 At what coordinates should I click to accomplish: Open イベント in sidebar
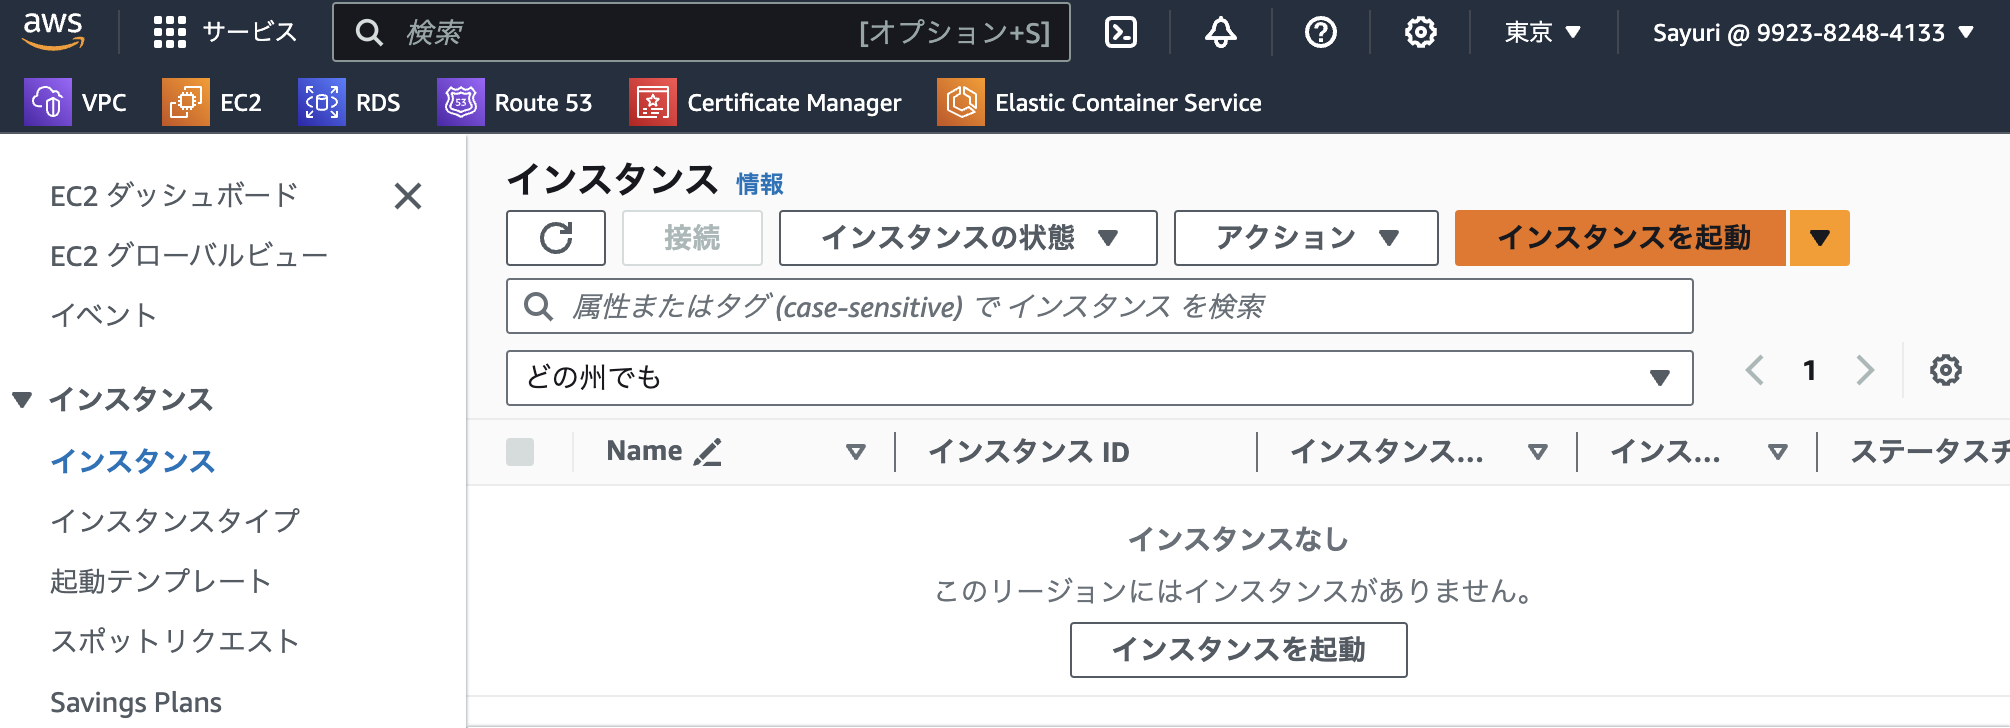tap(104, 315)
